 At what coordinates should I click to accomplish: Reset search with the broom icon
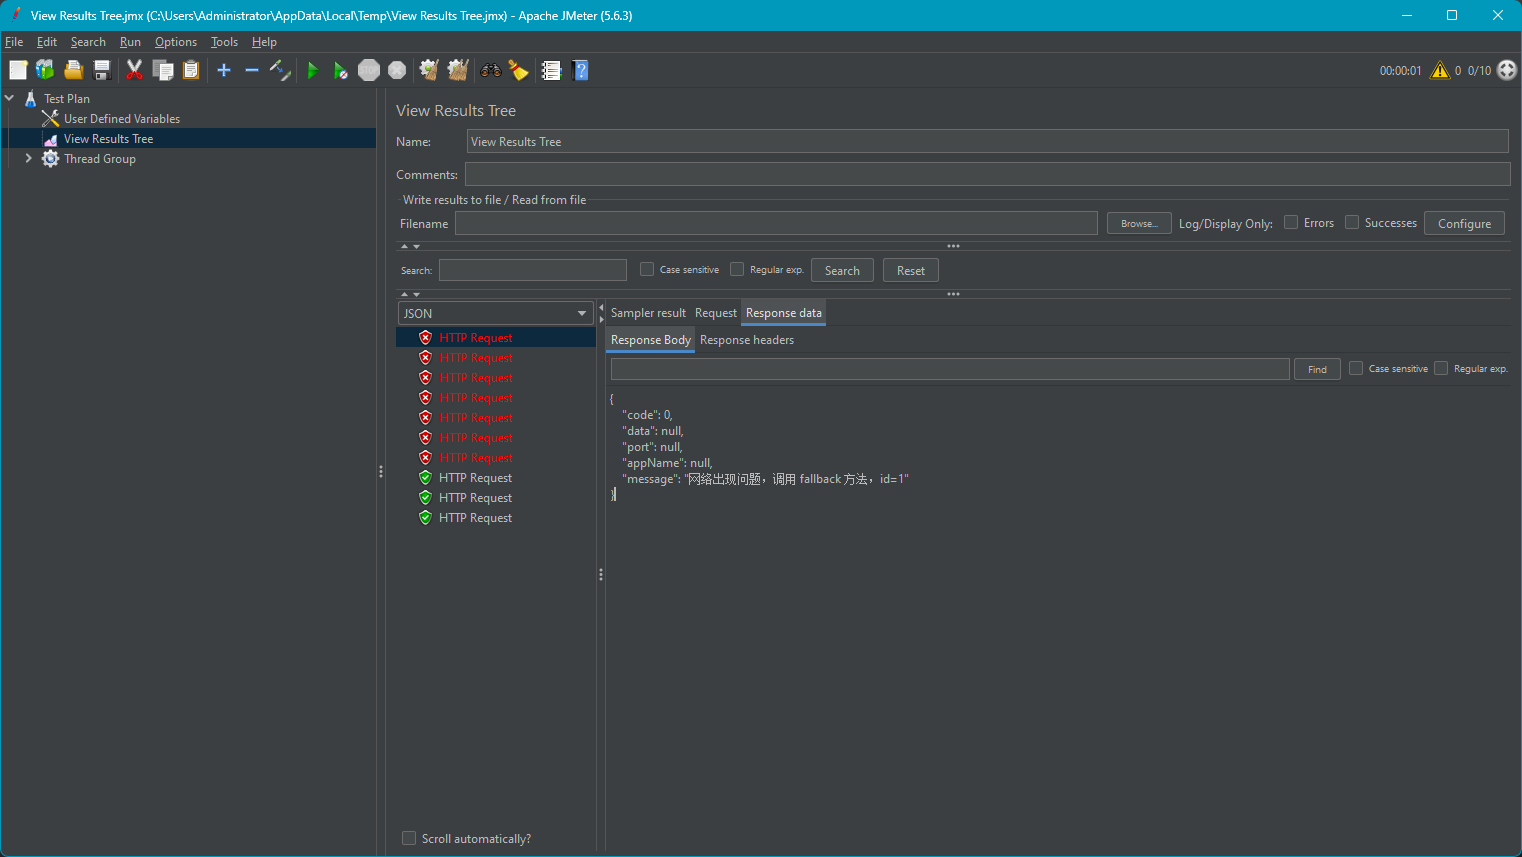[519, 70]
